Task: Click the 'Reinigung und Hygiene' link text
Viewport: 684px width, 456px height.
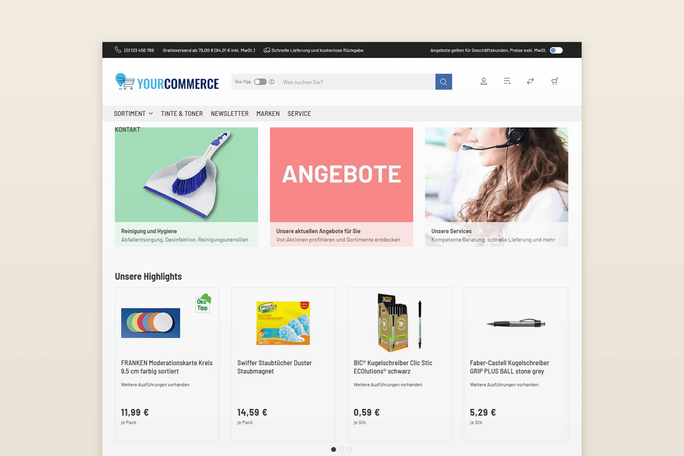Action: pyautogui.click(x=149, y=231)
